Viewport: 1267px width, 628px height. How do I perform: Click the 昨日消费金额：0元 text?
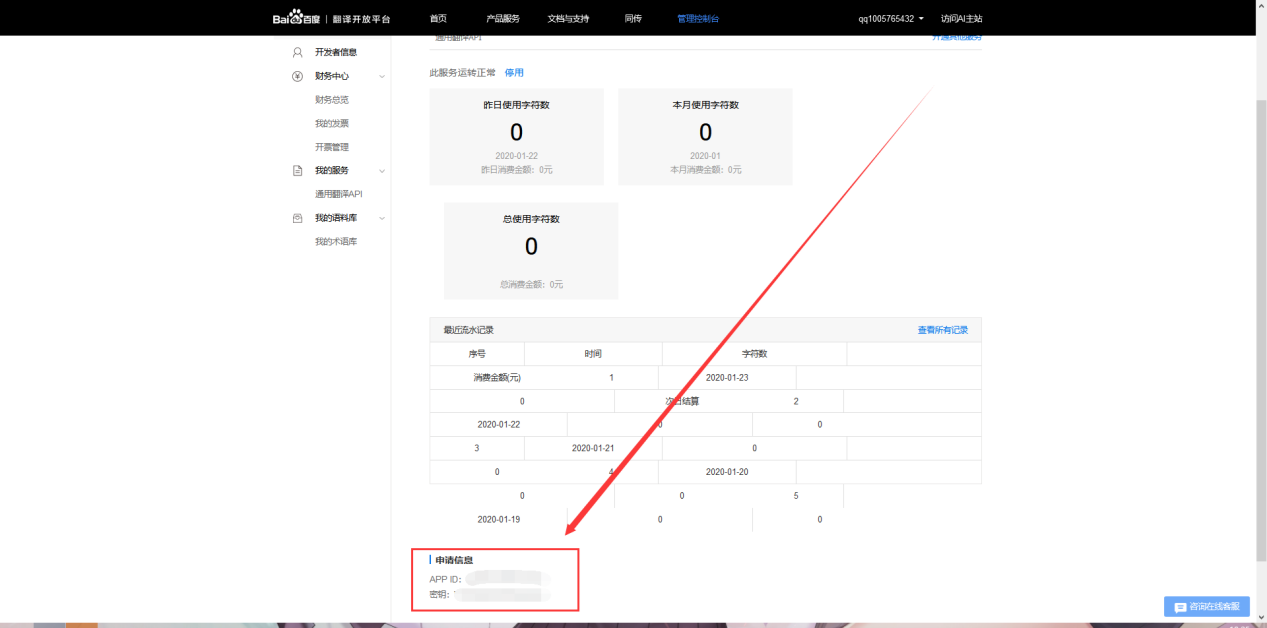pyautogui.click(x=516, y=170)
